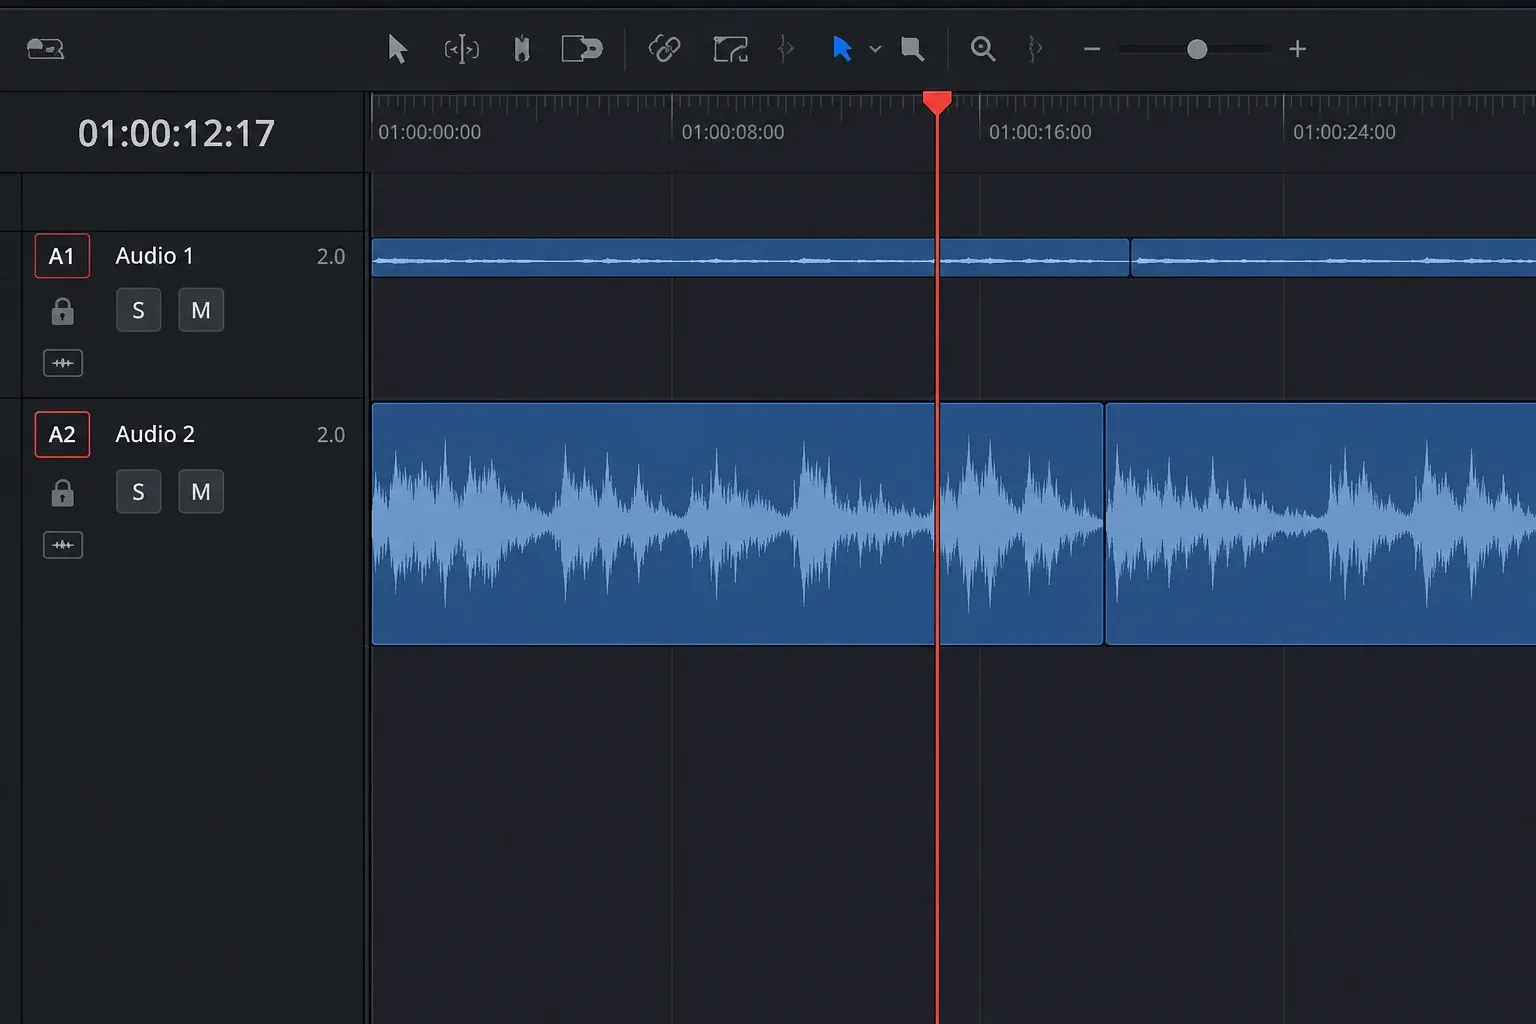Lock the Audio 2 track
The image size is (1536, 1024).
(62, 492)
